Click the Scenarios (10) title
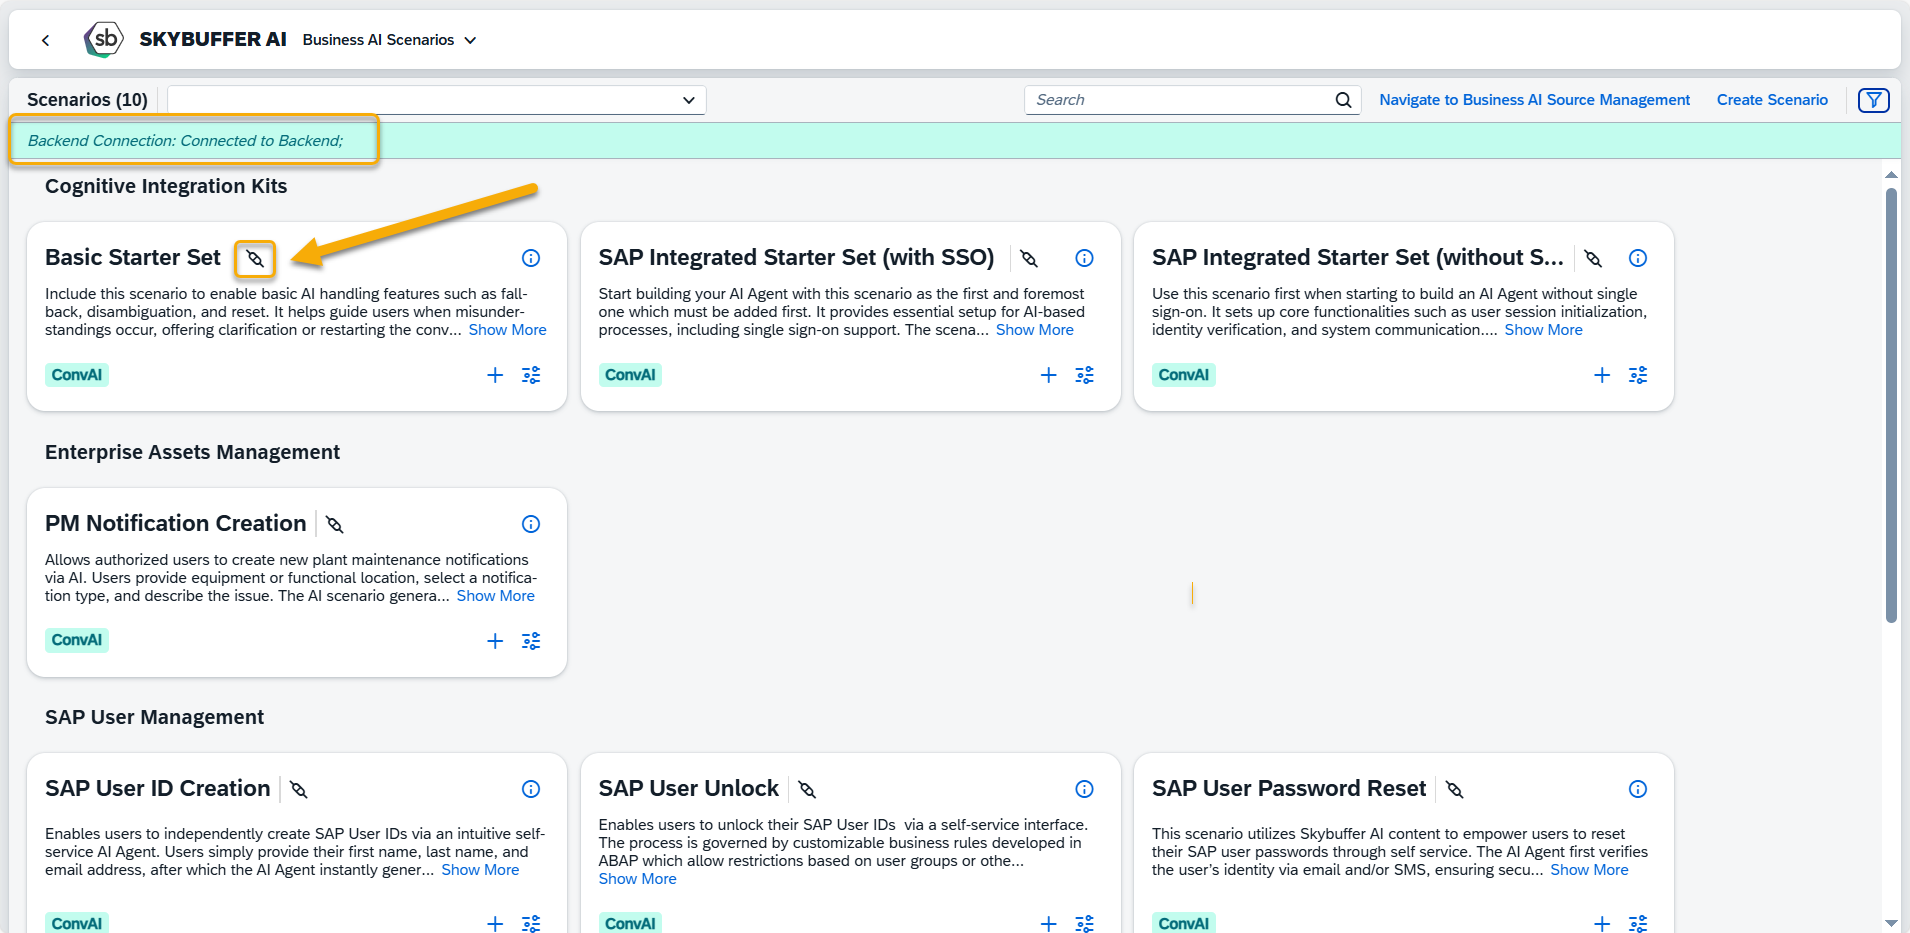Image resolution: width=1910 pixels, height=933 pixels. point(87,100)
